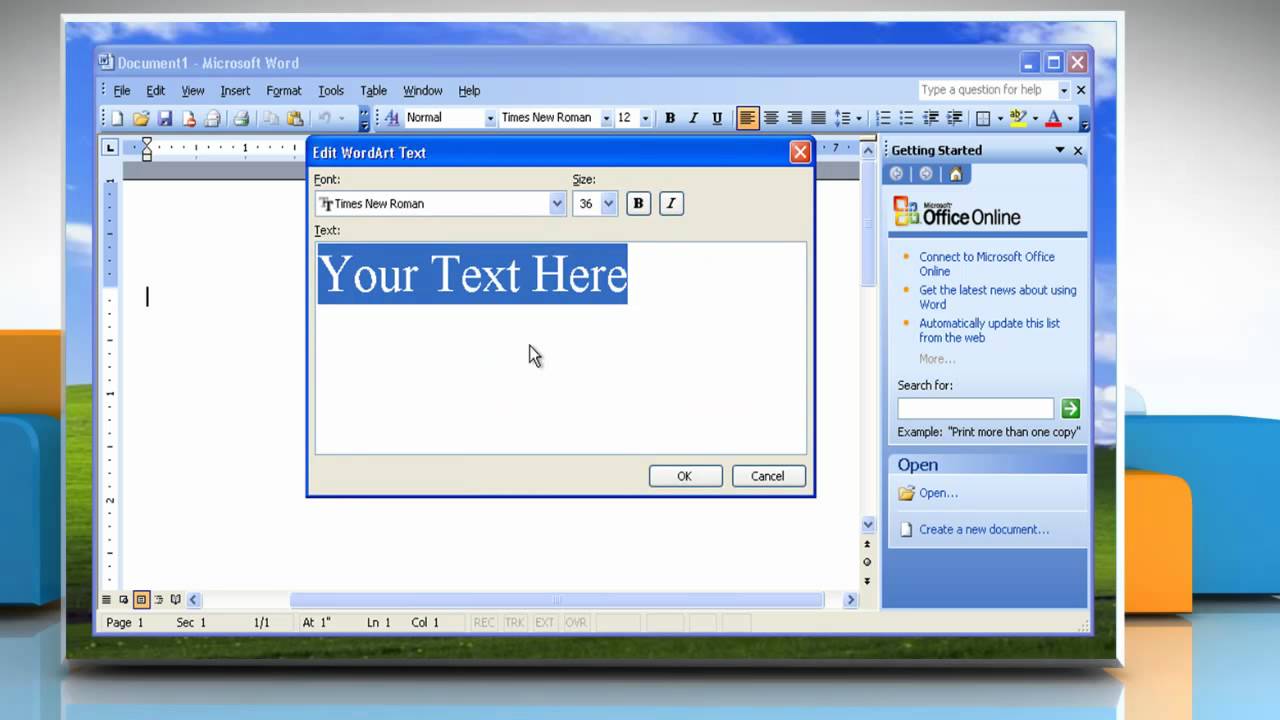
Task: Expand the Font Color dropdown arrow
Action: (x=1070, y=118)
